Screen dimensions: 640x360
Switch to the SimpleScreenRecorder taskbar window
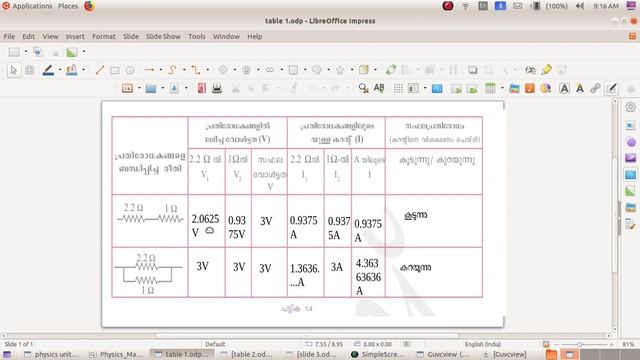pos(378,354)
